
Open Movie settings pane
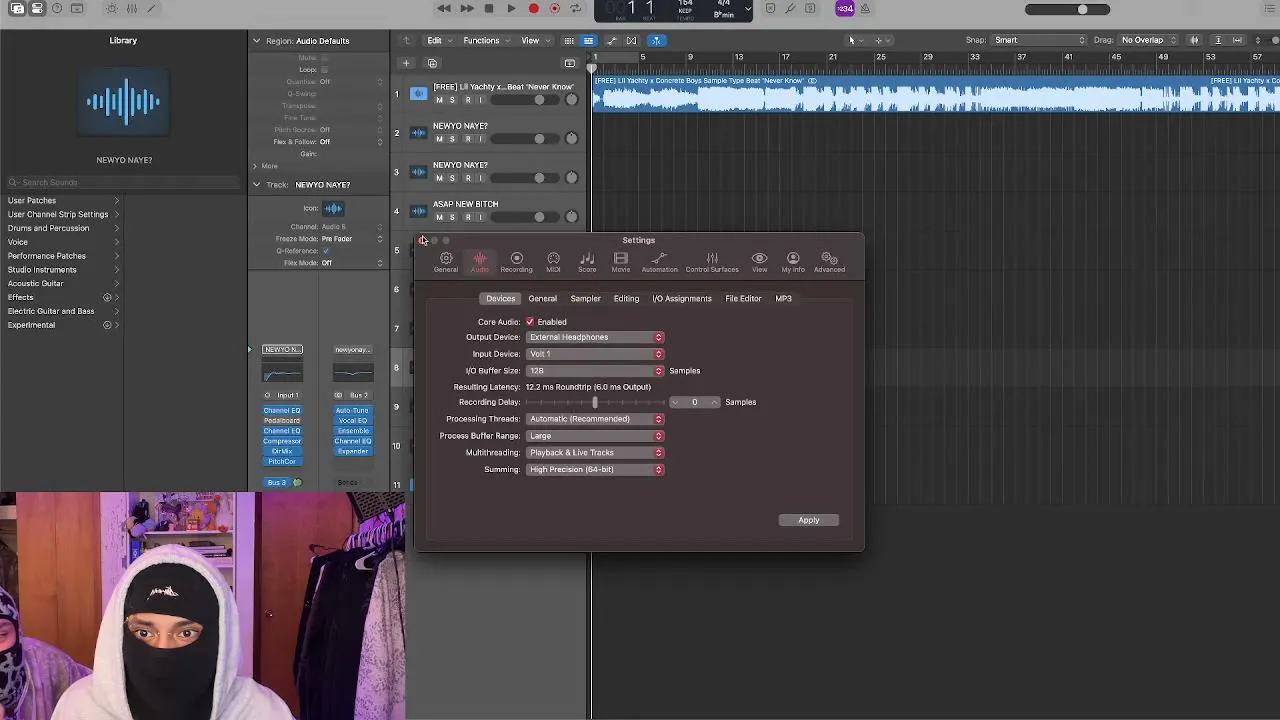(621, 262)
